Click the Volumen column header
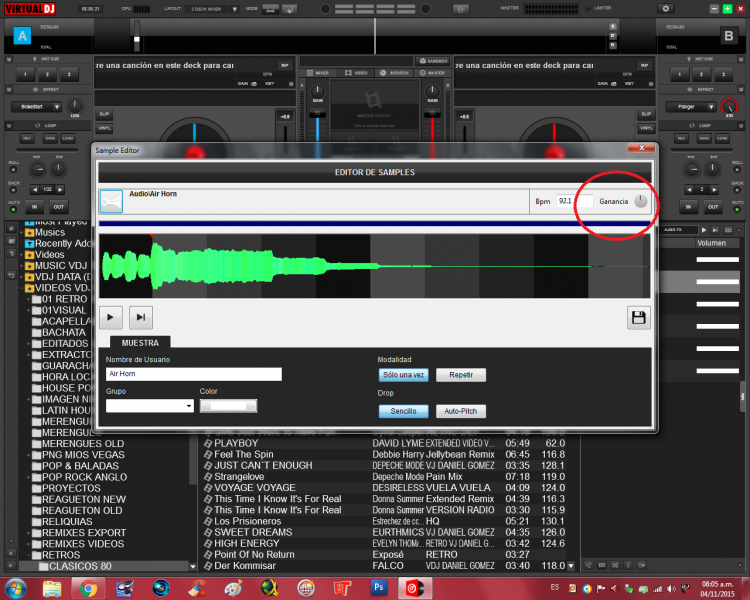 pos(712,243)
